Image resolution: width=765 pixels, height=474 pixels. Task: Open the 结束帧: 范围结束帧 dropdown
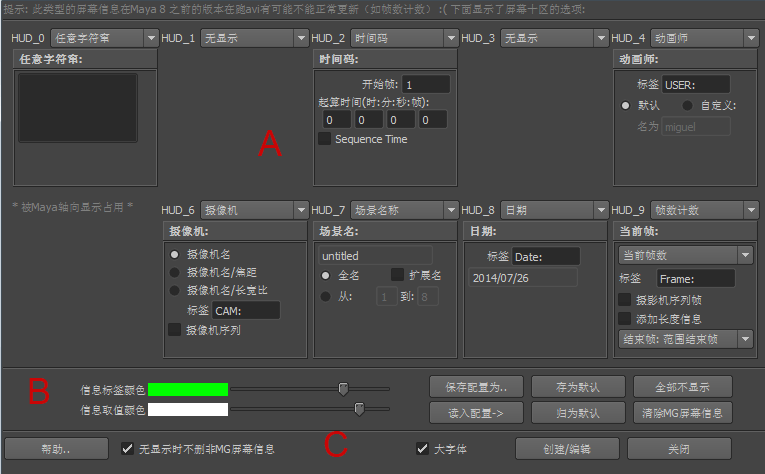click(x=685, y=339)
